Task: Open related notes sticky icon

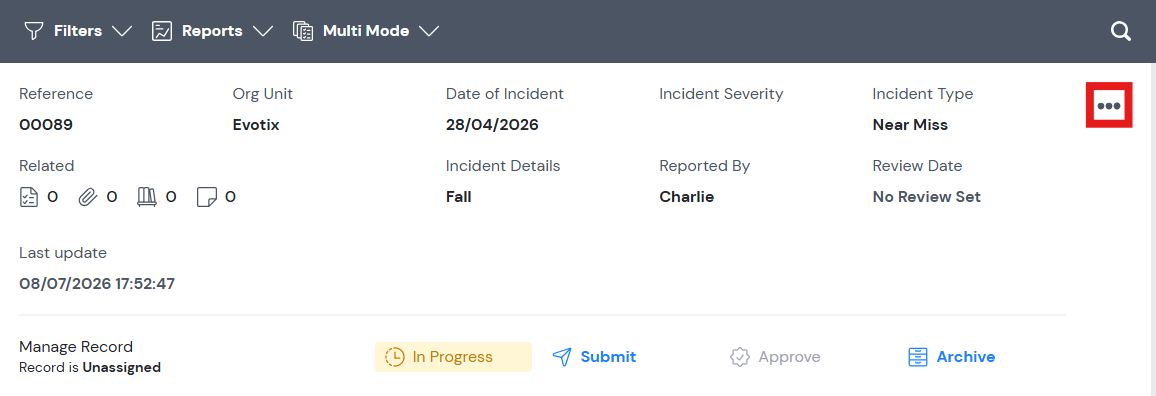Action: (x=206, y=197)
